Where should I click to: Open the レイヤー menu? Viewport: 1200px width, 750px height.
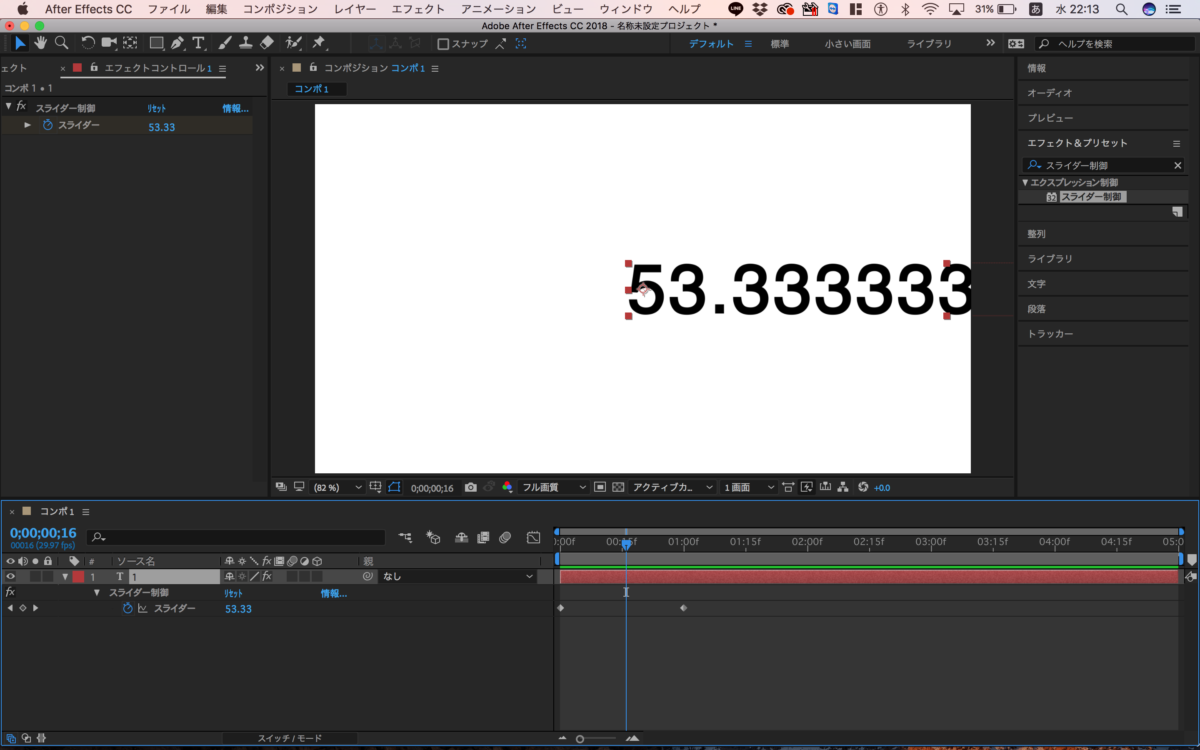355,9
